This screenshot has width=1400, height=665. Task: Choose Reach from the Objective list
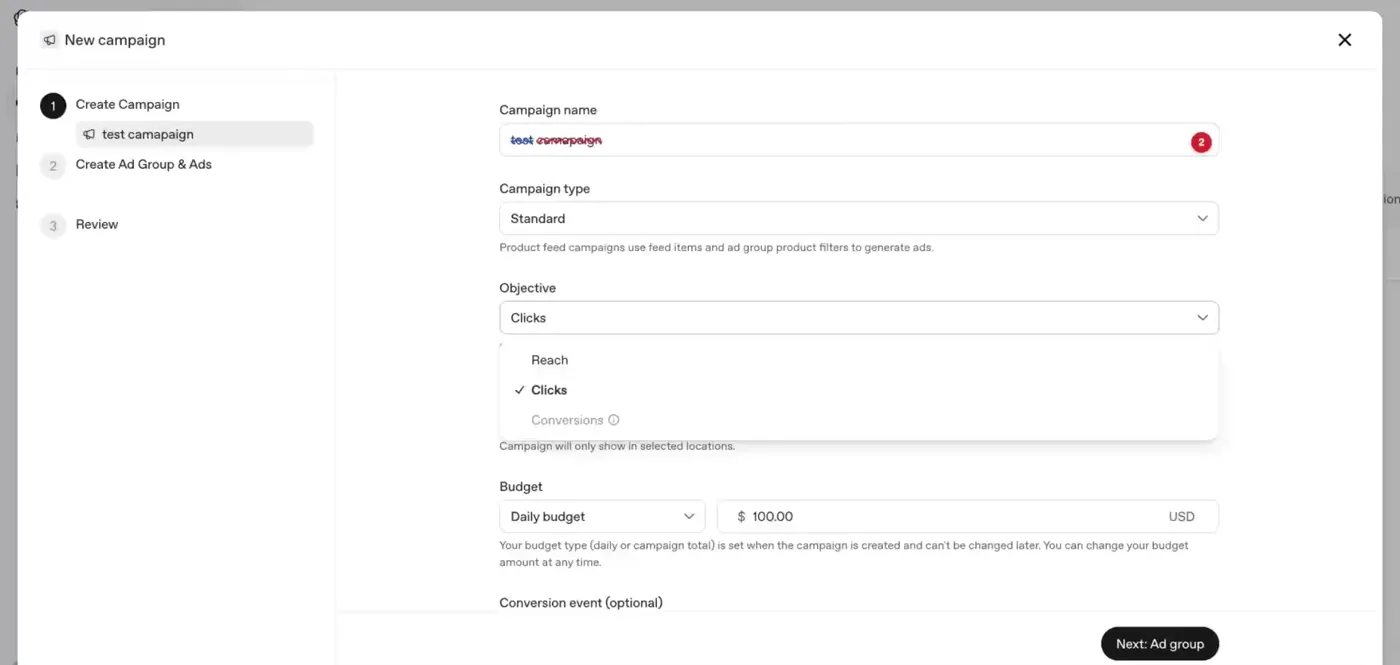(x=859, y=360)
